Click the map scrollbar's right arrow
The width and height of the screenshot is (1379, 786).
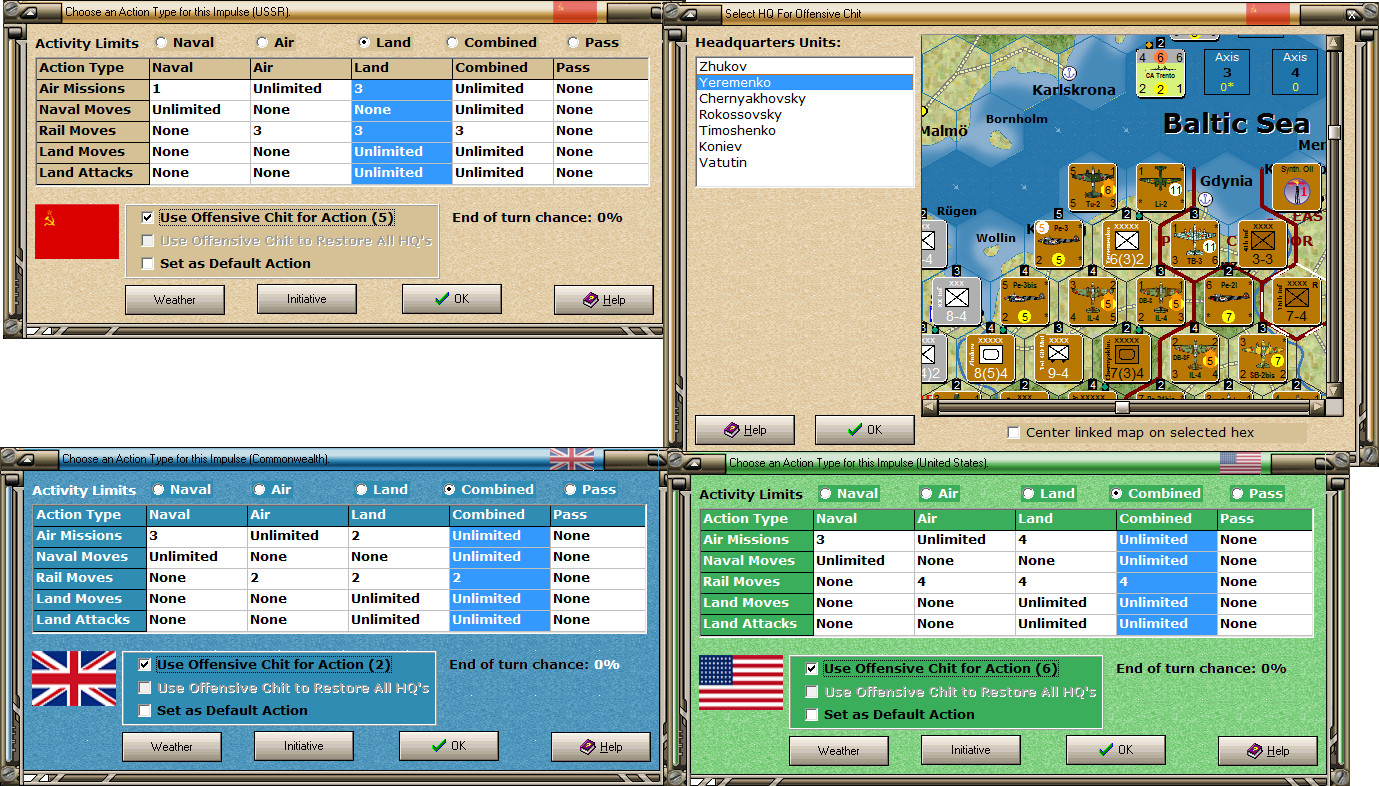[x=1319, y=407]
